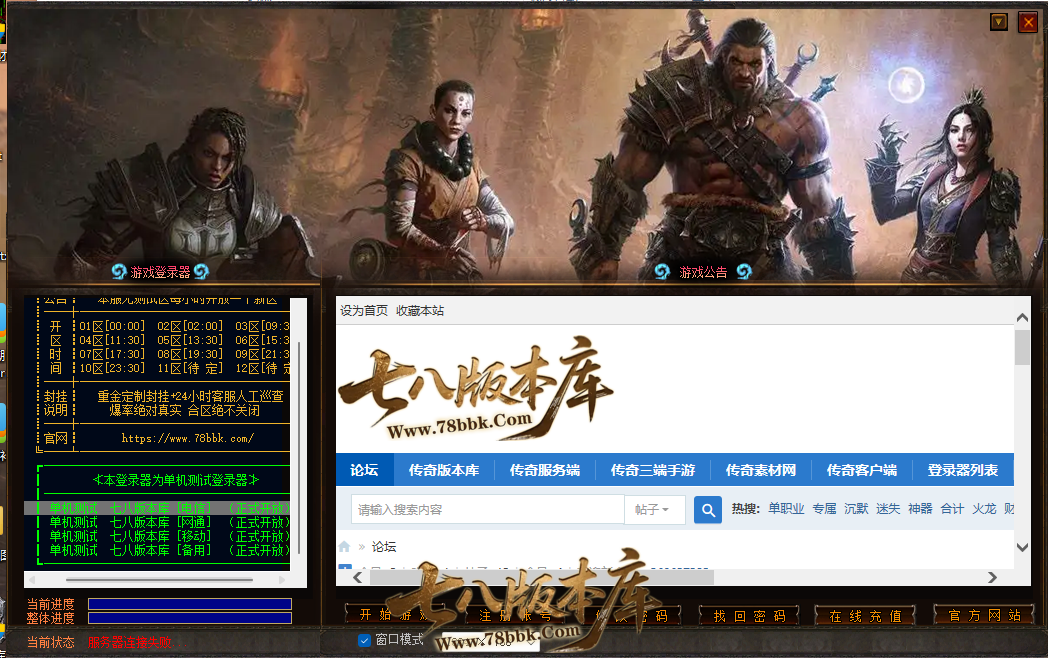Click the web page scroll-down arrow
The image size is (1048, 658).
1022,547
